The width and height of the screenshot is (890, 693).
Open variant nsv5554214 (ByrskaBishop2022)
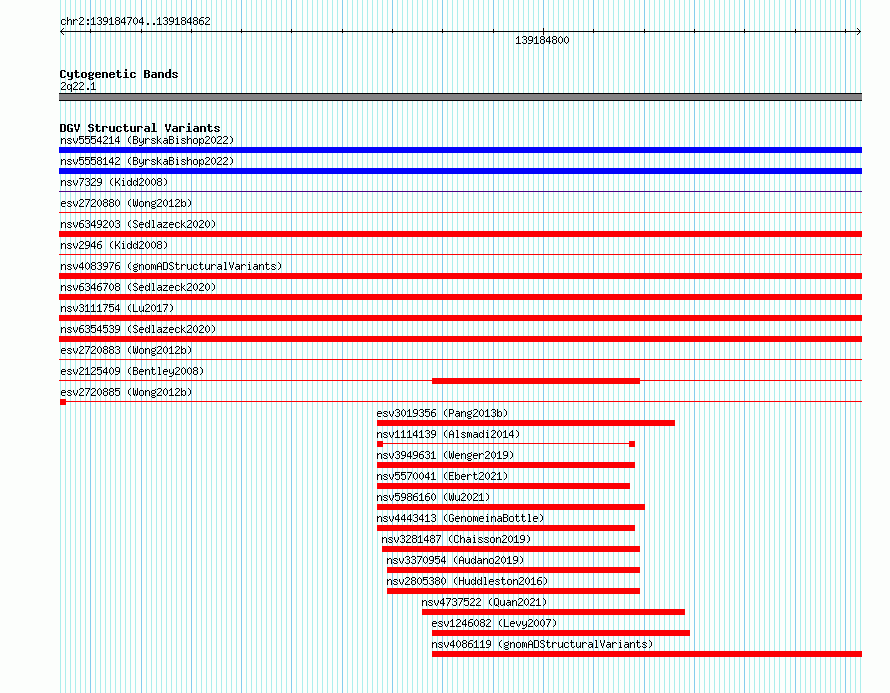coord(147,140)
